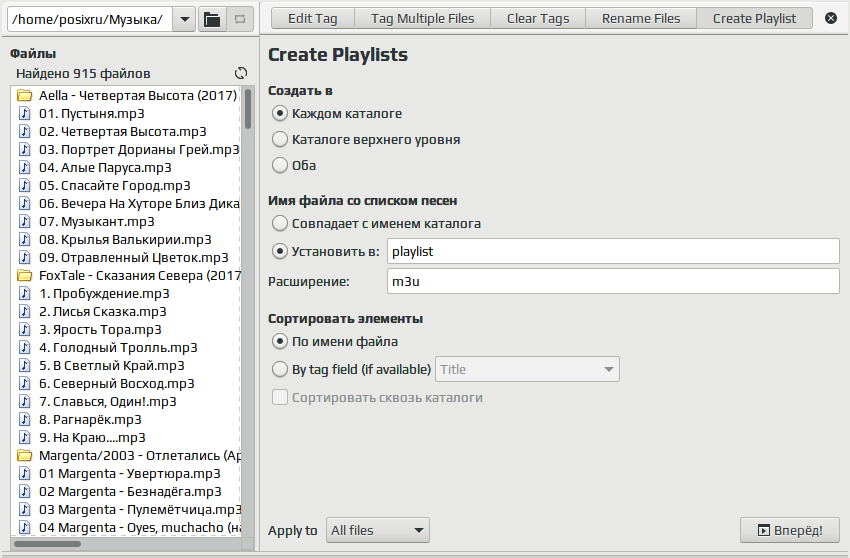Select By tag field (if available) option
The image size is (850, 558).
(280, 369)
